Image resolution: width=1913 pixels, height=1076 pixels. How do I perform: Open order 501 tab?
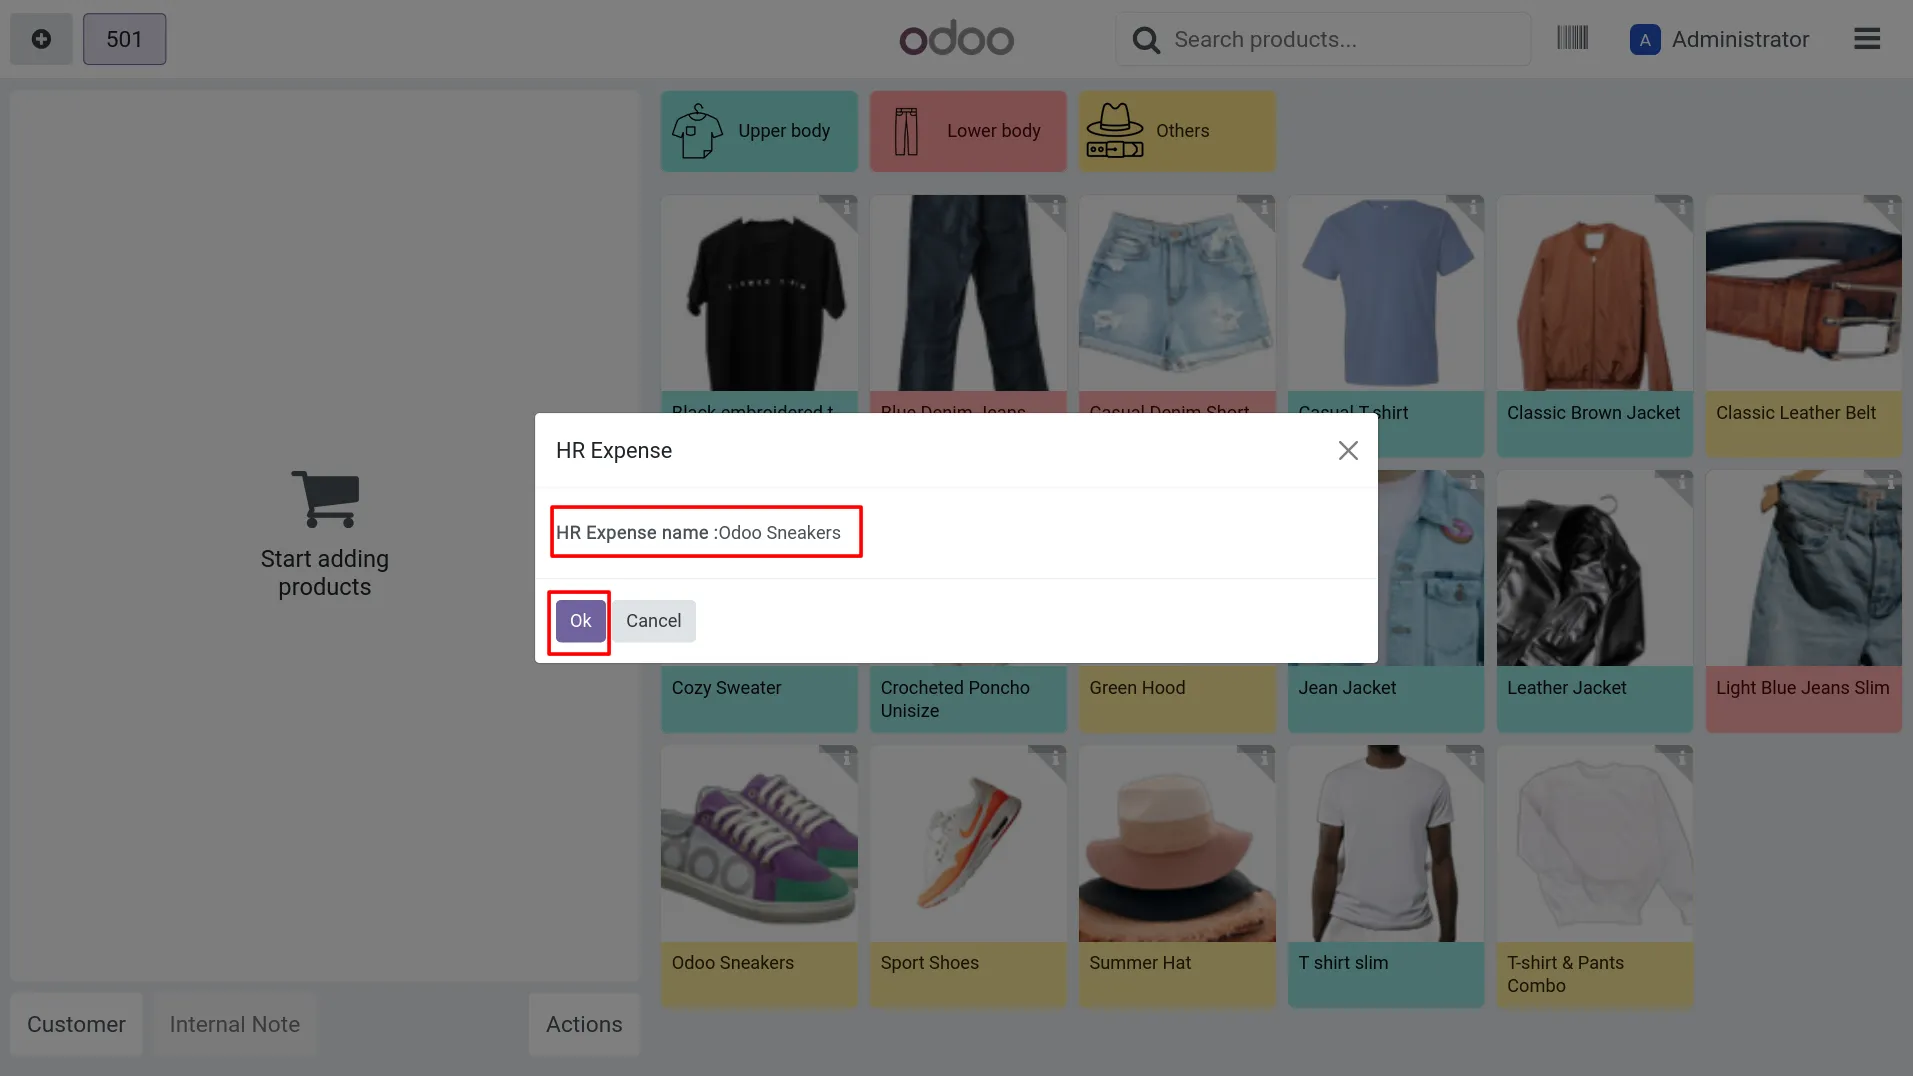[x=124, y=39]
